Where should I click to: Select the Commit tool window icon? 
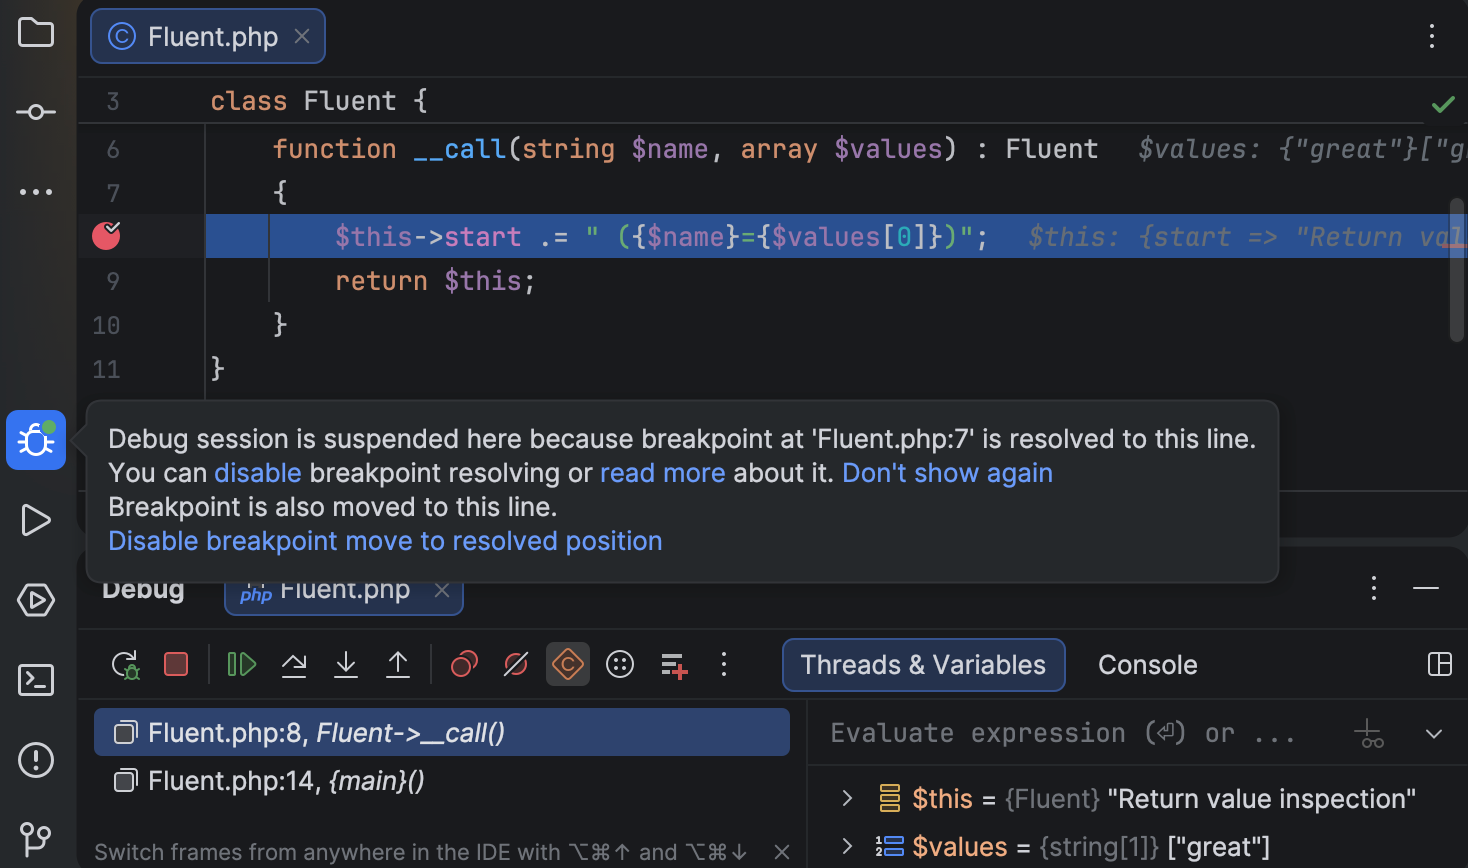(36, 111)
